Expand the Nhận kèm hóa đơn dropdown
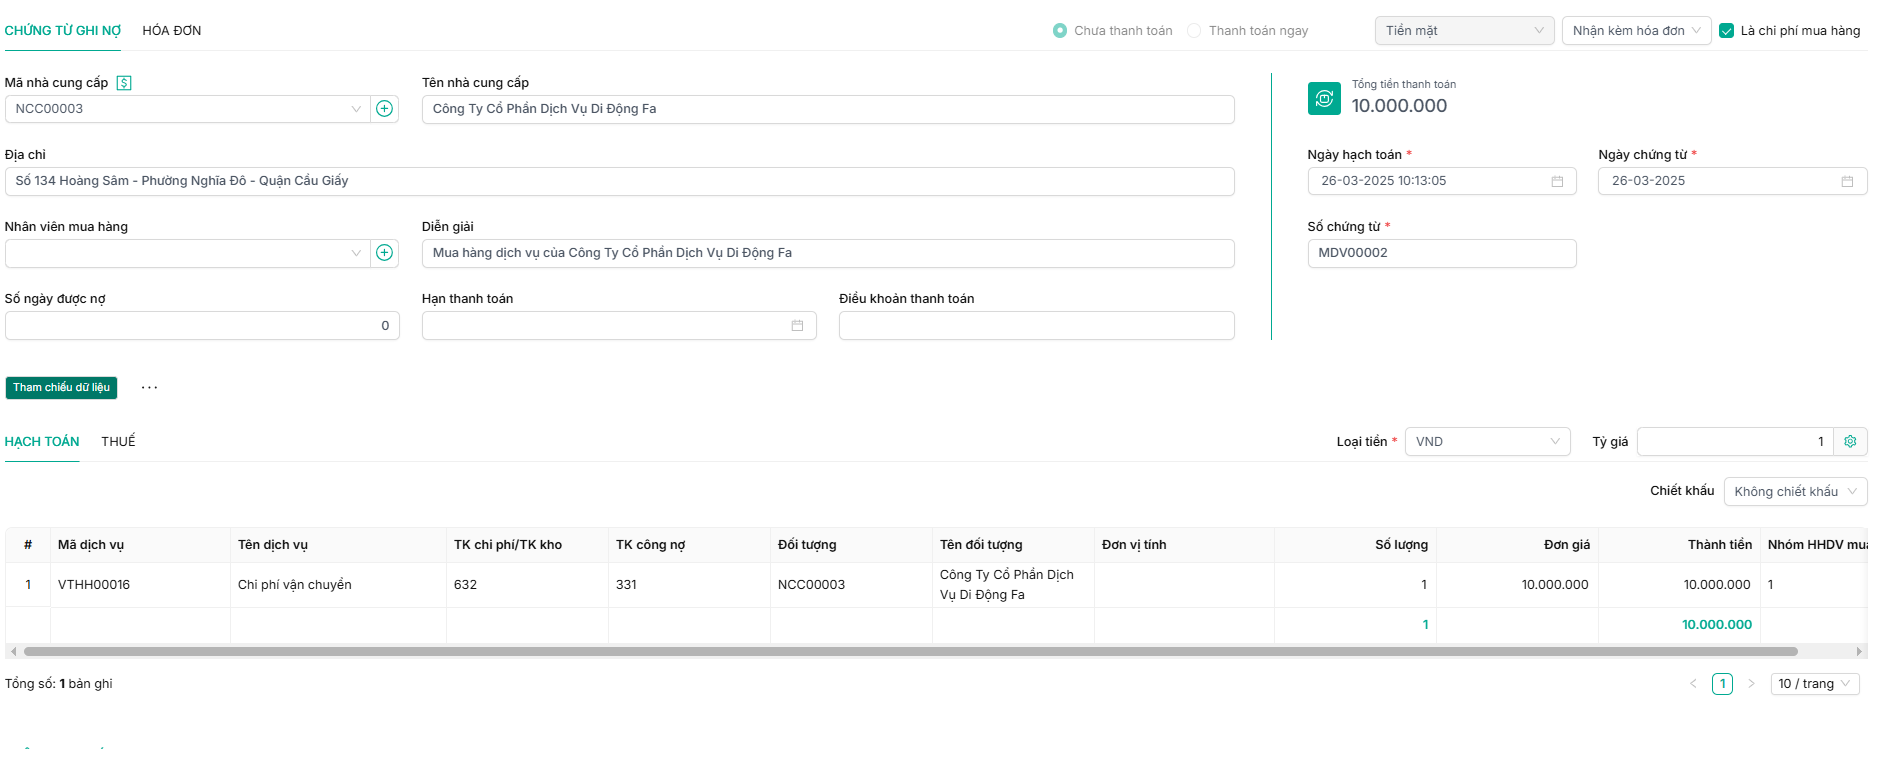Image resolution: width=1878 pixels, height=760 pixels. 1636,31
